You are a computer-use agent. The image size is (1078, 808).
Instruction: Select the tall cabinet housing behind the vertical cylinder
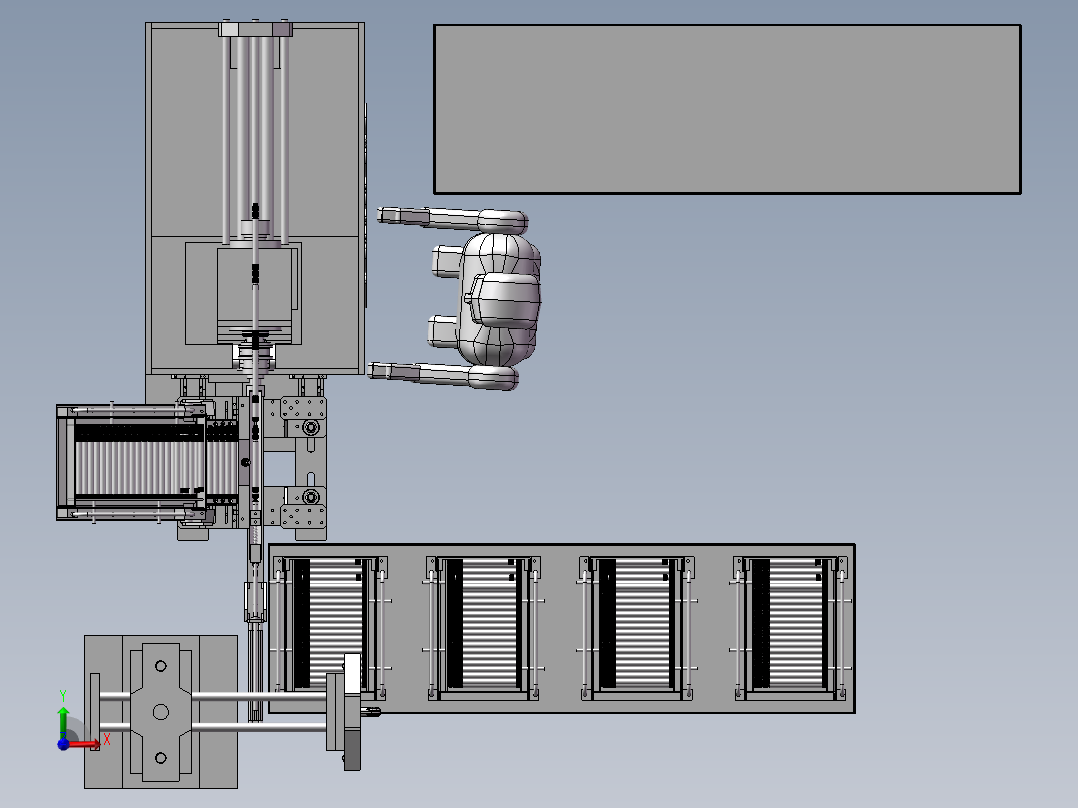click(255, 199)
